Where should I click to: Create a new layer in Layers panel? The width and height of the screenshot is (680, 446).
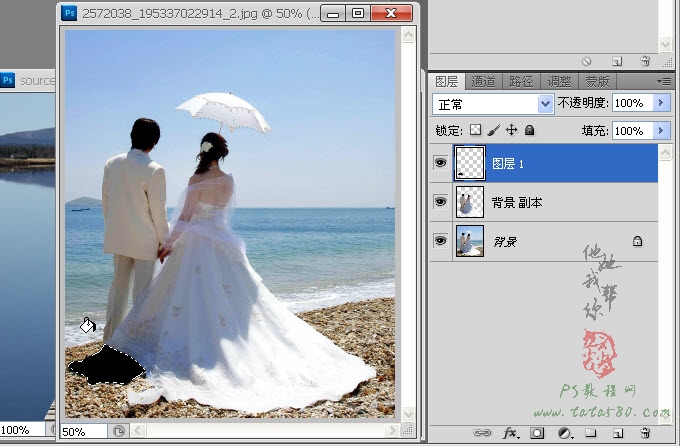618,433
